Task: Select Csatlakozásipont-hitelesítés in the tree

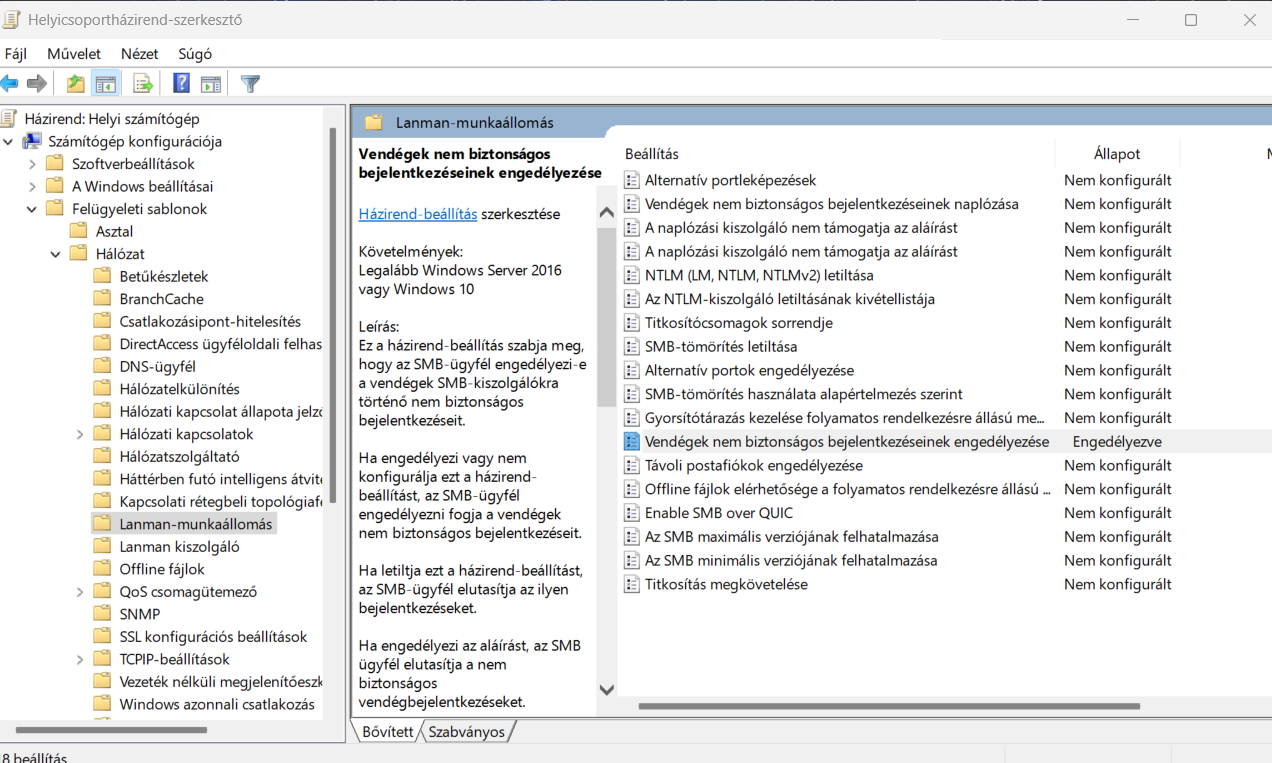Action: pos(210,321)
